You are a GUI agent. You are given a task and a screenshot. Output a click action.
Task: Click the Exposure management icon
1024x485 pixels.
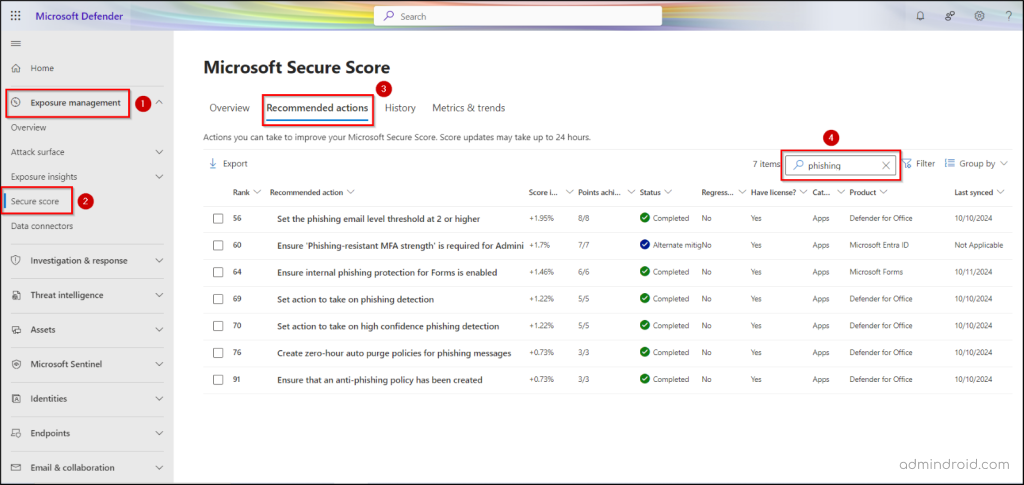(17, 102)
